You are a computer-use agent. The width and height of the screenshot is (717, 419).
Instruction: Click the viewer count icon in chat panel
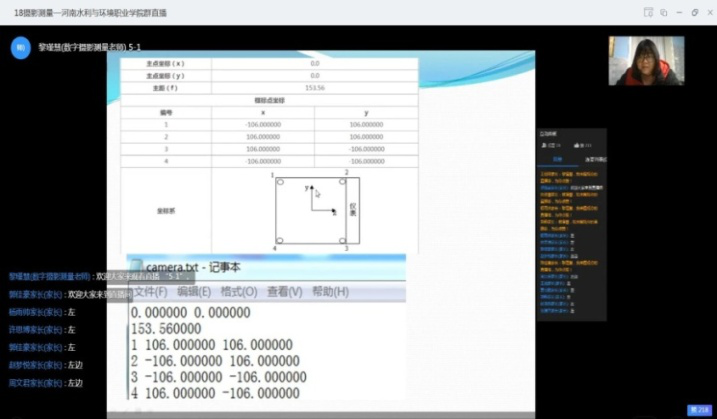(545, 146)
